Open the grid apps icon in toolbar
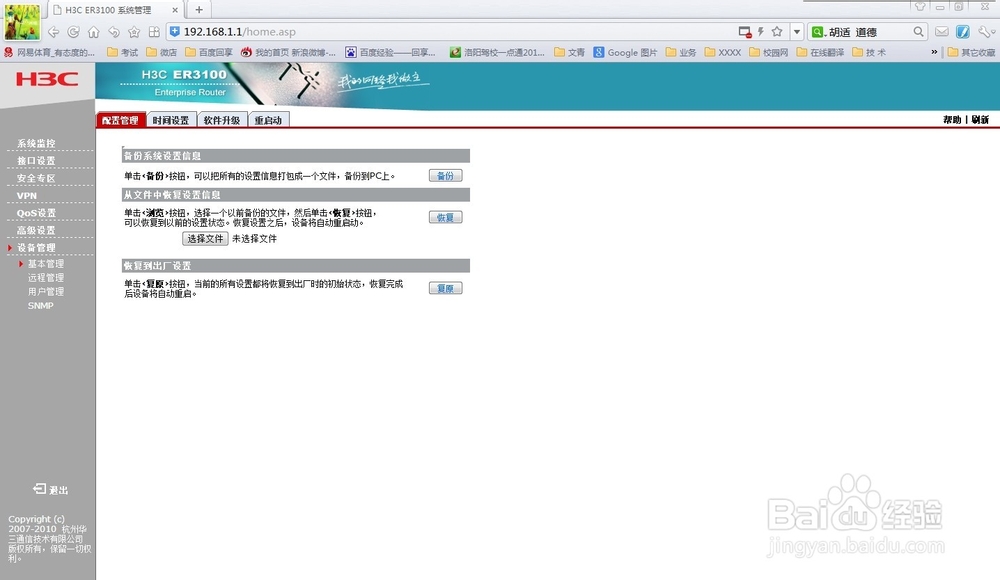 click(x=154, y=32)
